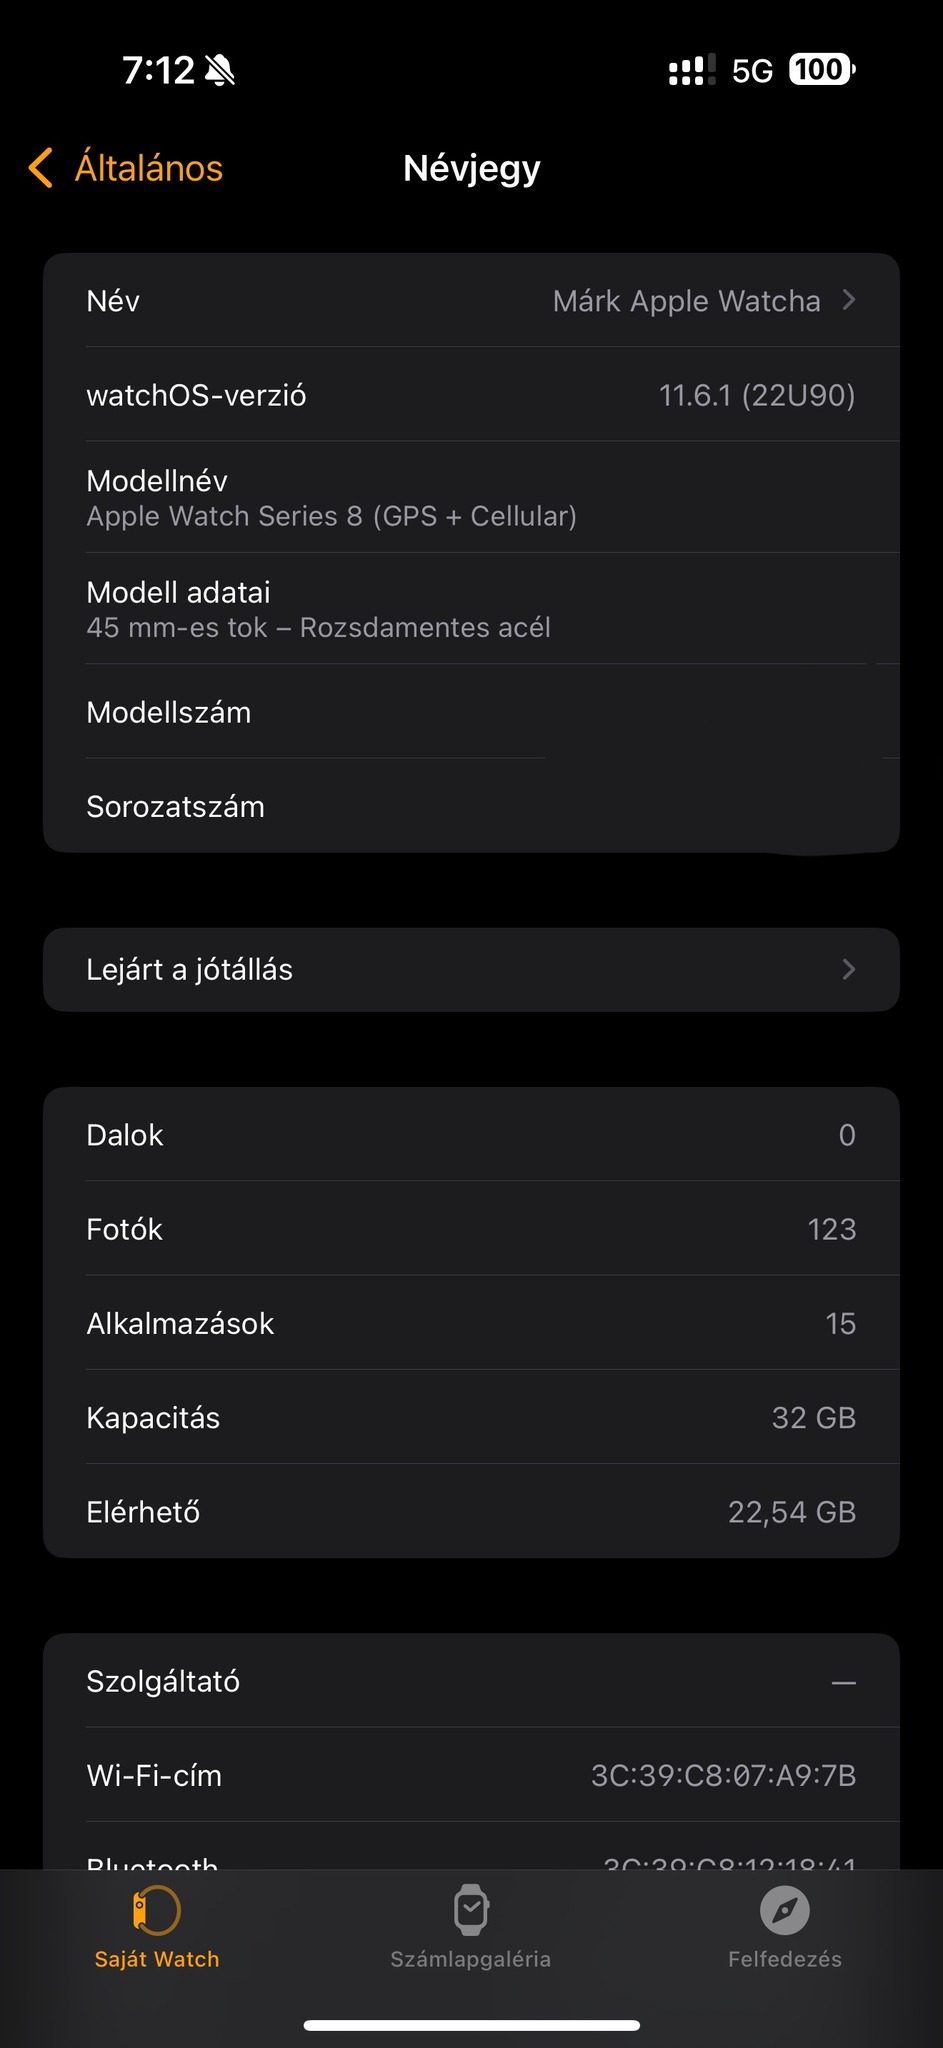Viewport: 943px width, 2048px height.
Task: Tap the 5G network indicator
Action: (x=752, y=71)
